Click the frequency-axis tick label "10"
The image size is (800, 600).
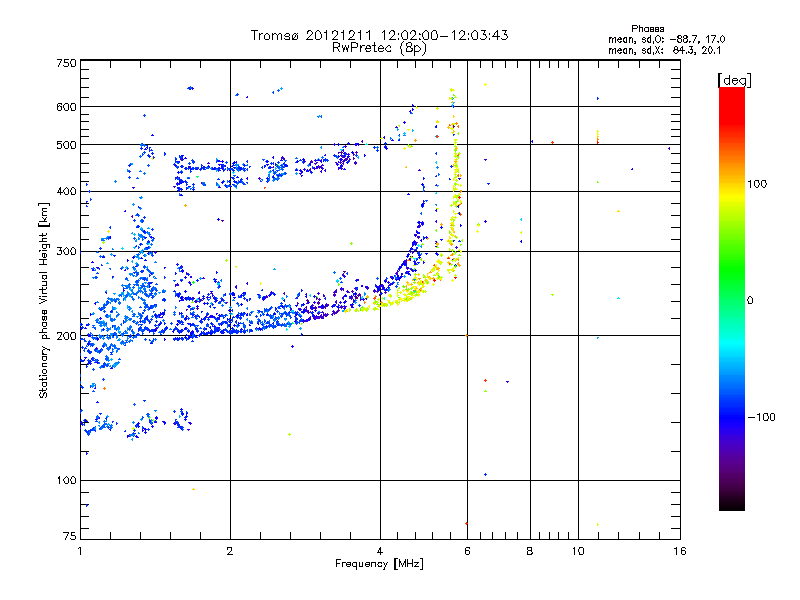[x=578, y=551]
